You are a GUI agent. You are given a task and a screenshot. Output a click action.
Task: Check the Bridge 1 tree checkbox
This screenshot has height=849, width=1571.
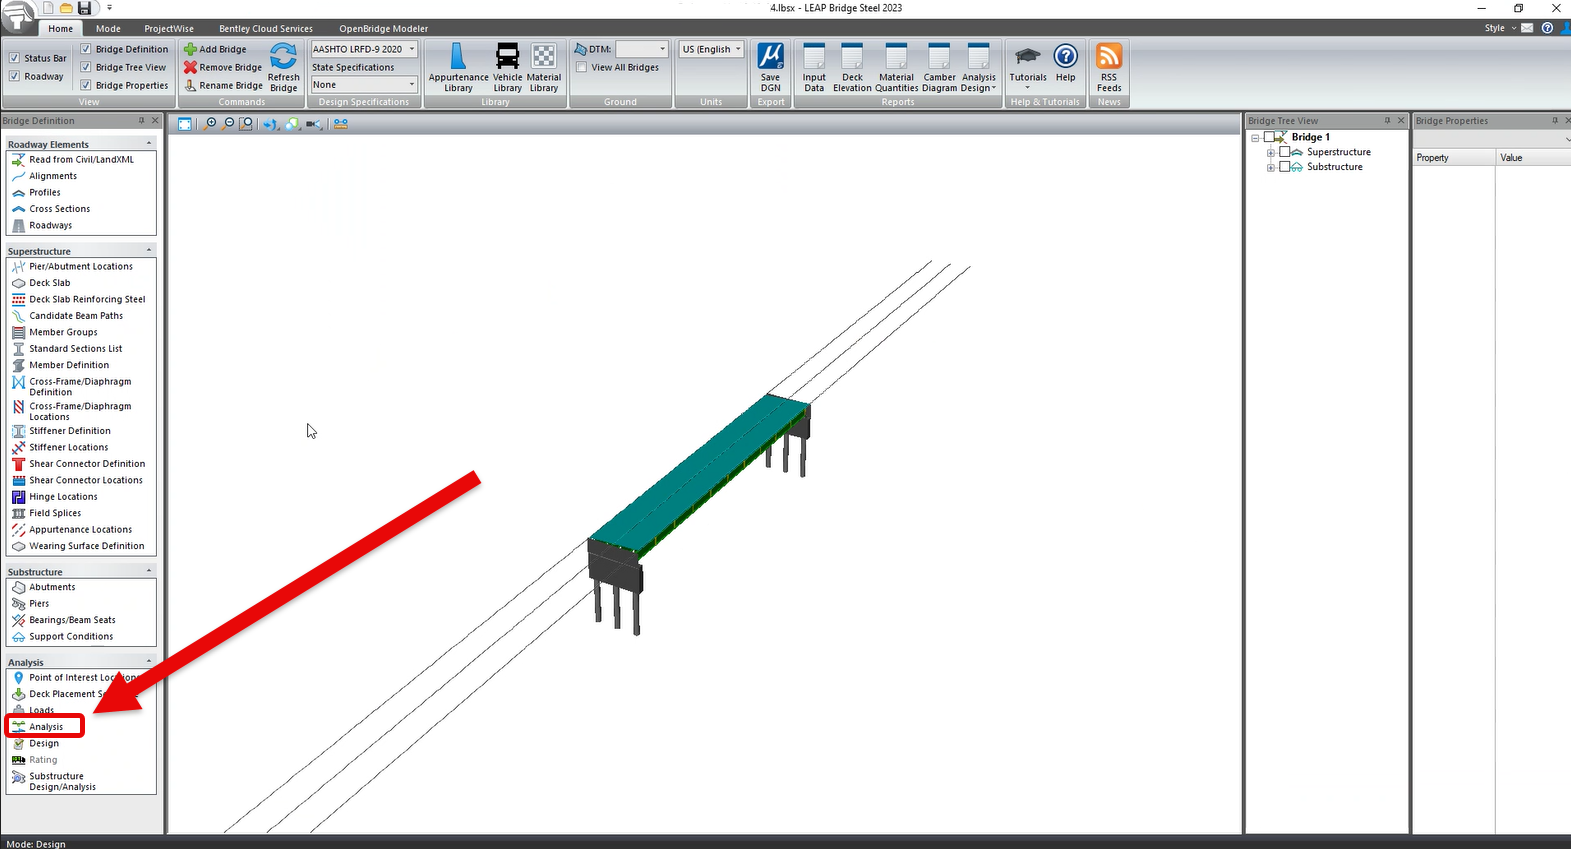(1270, 137)
